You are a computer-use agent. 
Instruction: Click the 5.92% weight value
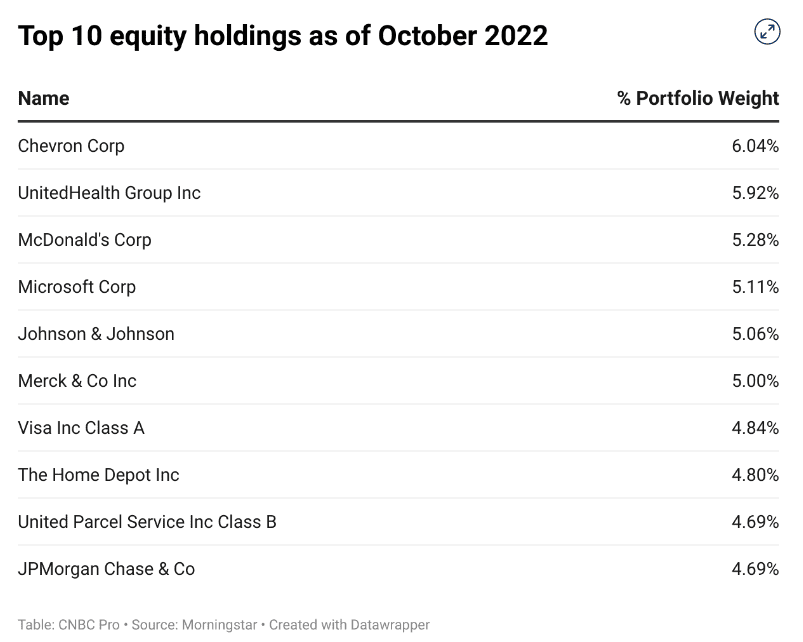[755, 193]
